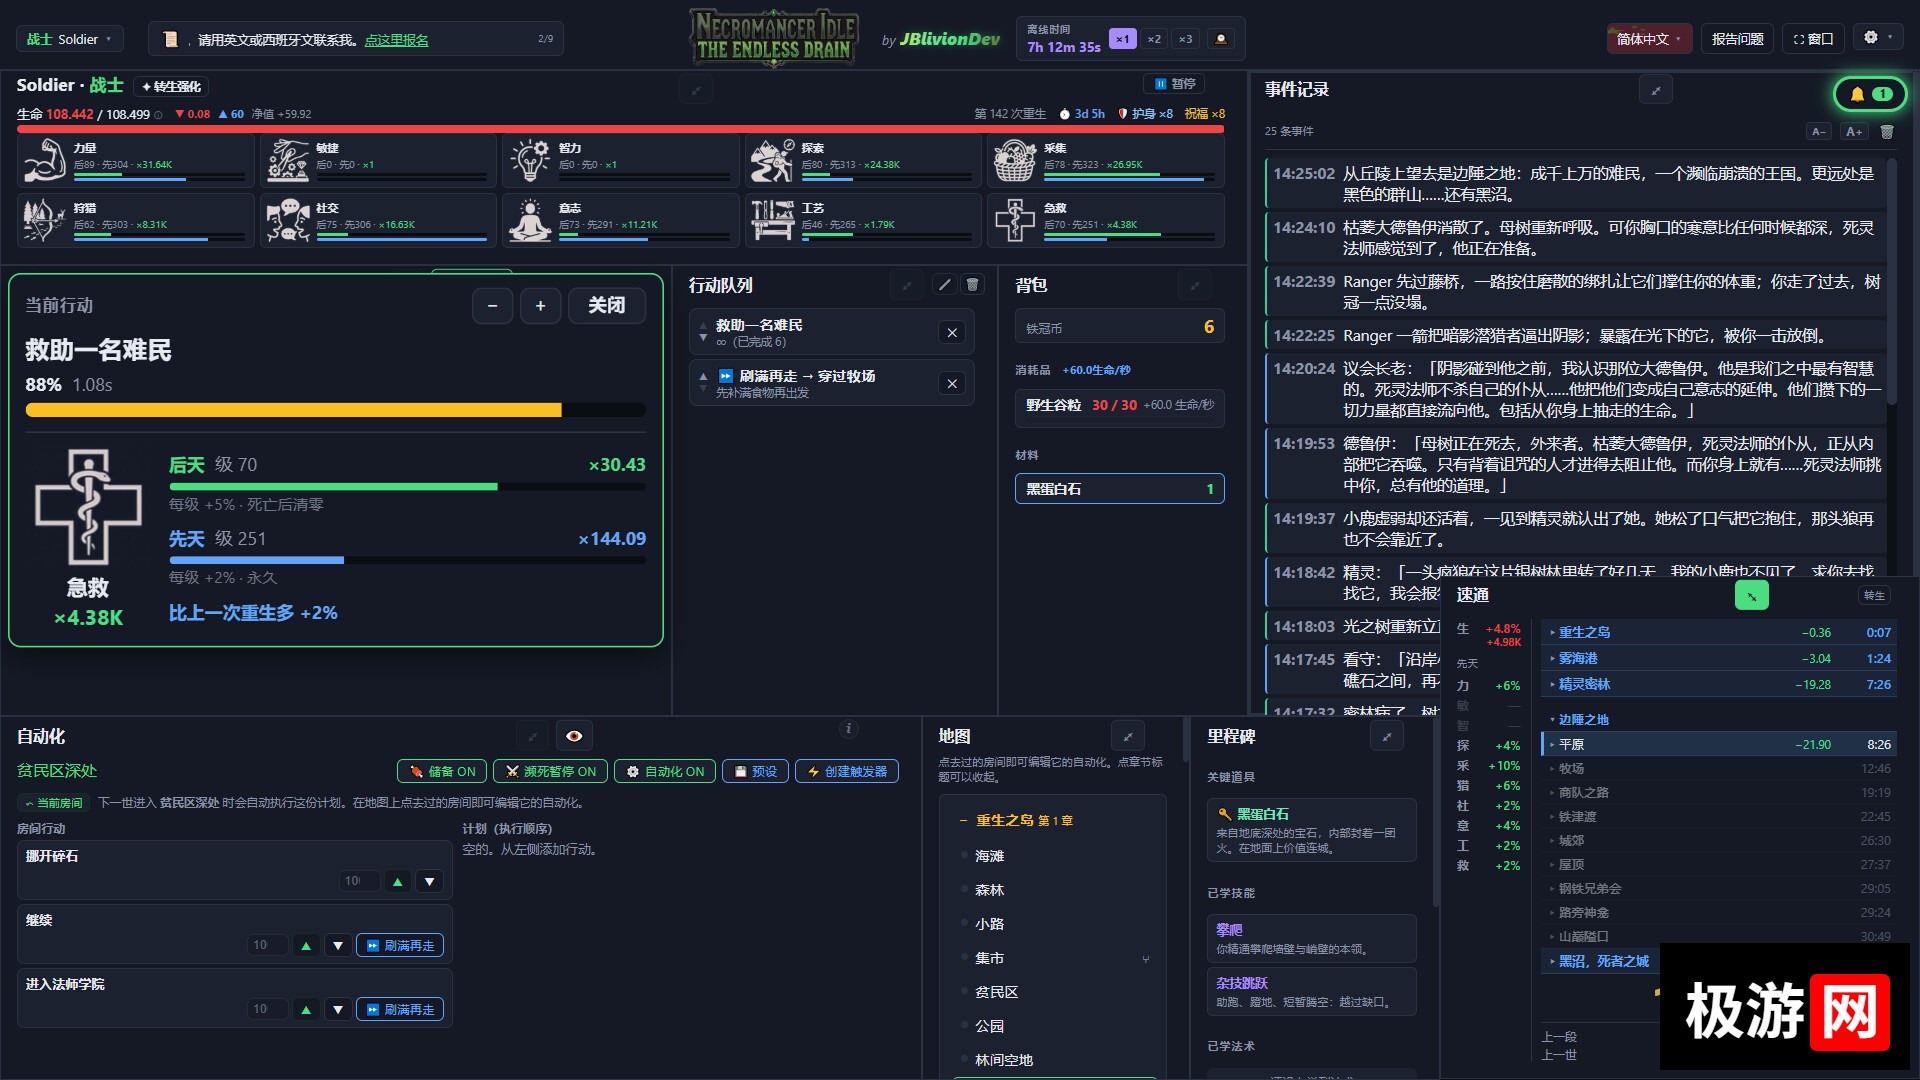Viewport: 1920px width, 1080px height.
Task: Open 重生之岛 第1章 map chapter
Action: pyautogui.click(x=1024, y=820)
